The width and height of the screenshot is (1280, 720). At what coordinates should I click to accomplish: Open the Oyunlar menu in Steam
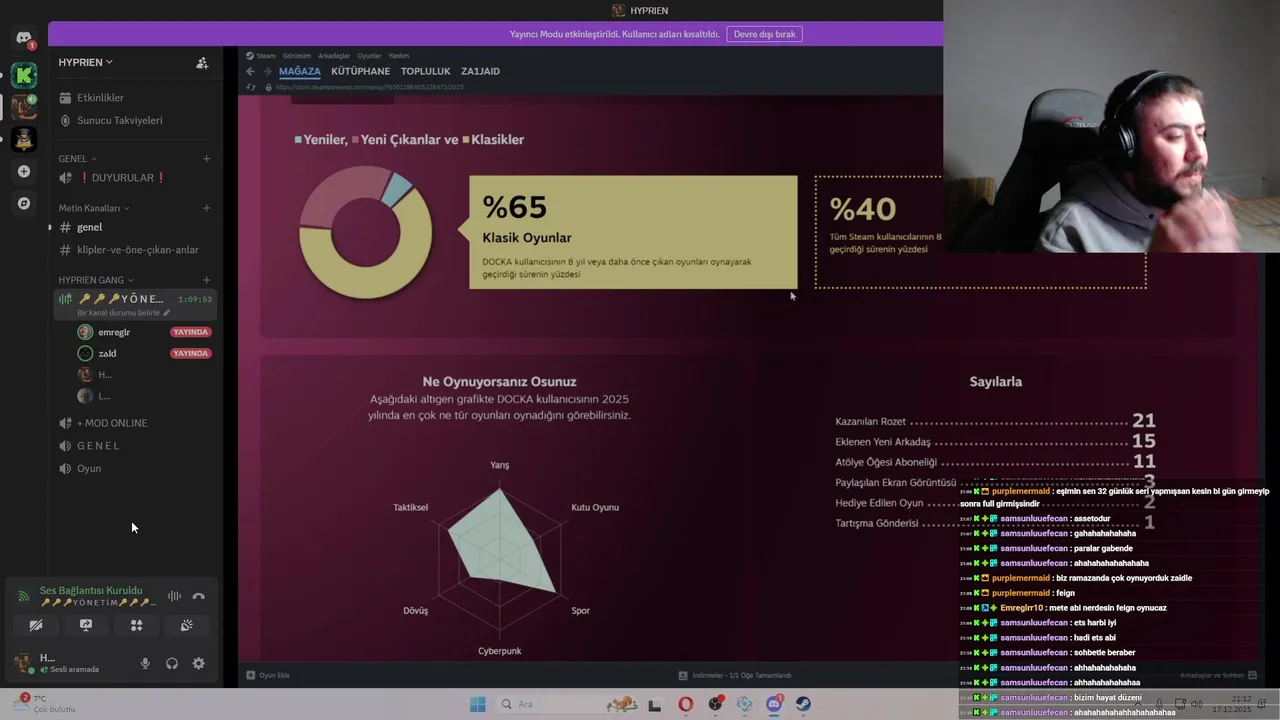pos(369,56)
